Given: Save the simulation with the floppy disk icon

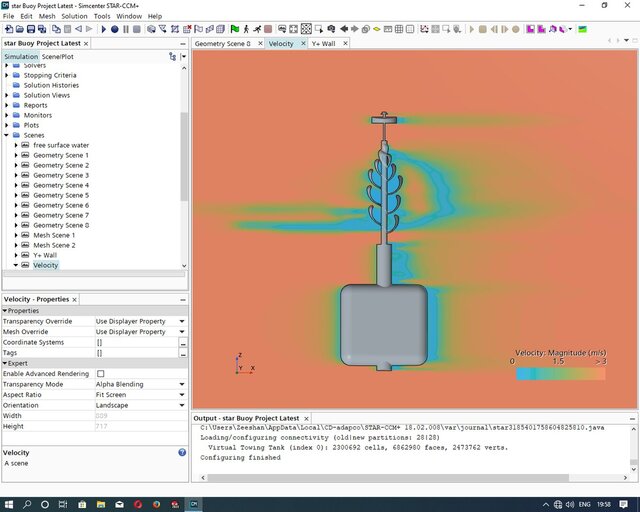Looking at the screenshot, I should tap(31, 29).
